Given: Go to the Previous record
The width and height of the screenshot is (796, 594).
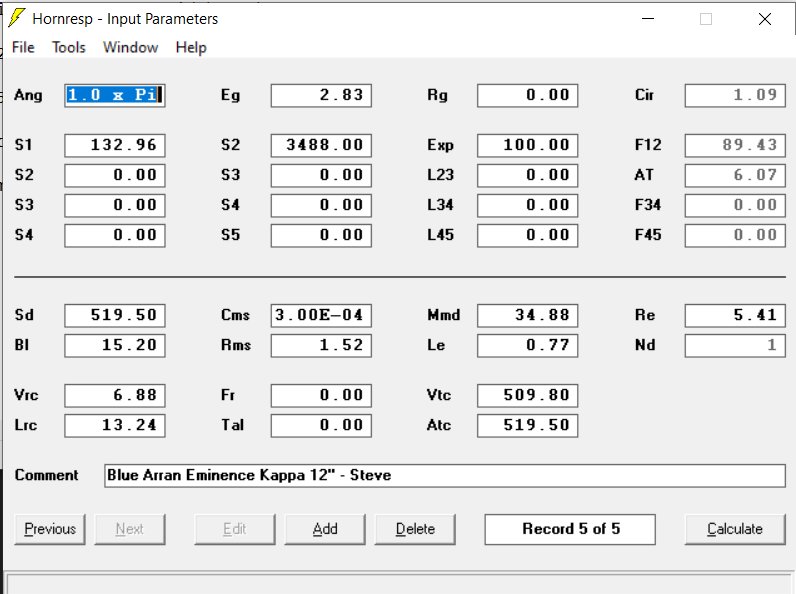Looking at the screenshot, I should [x=50, y=529].
